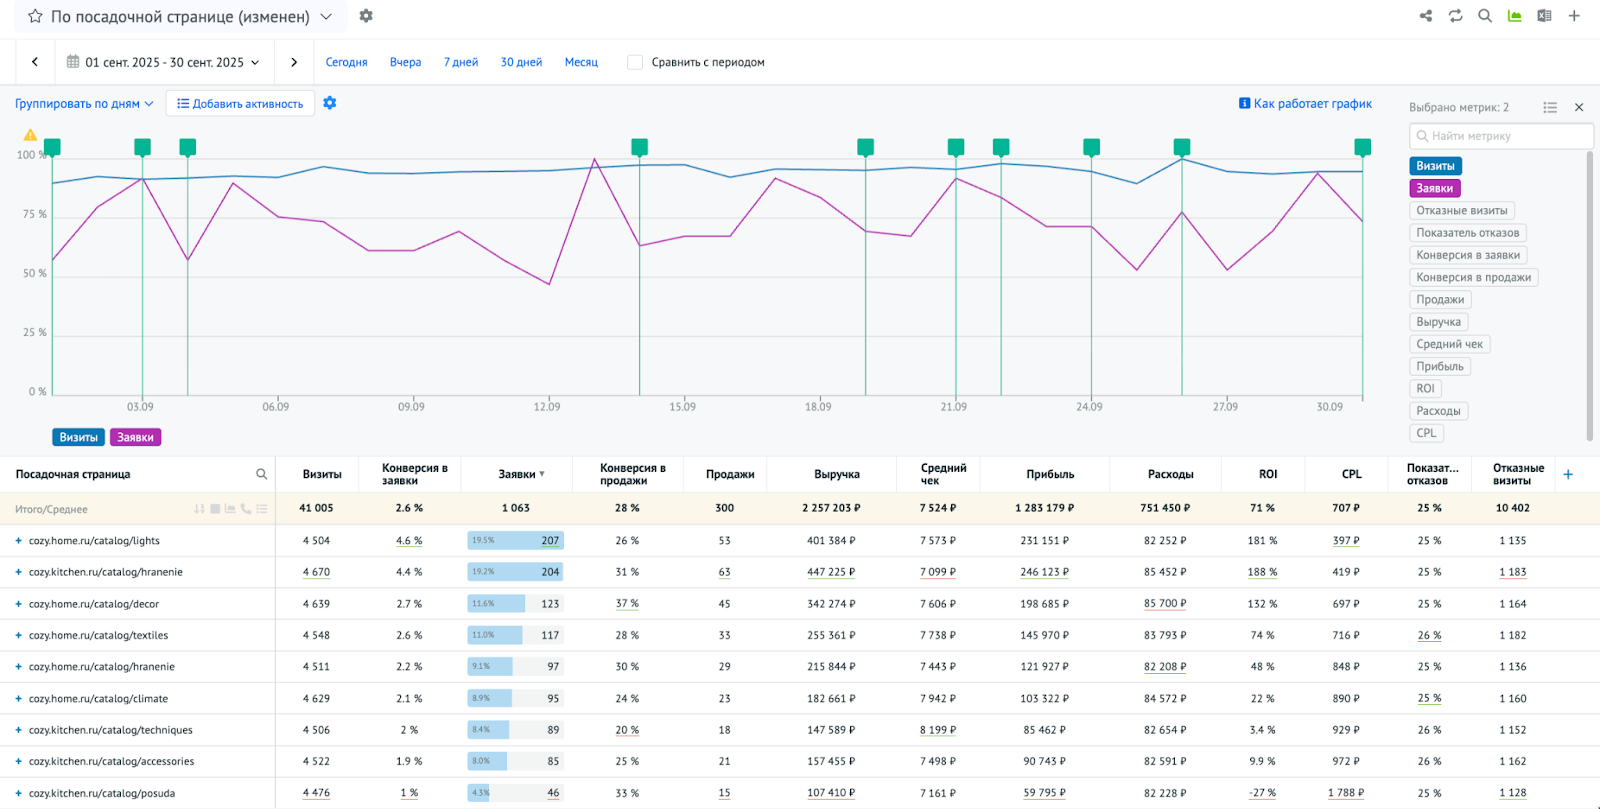Click the blue chart settings gear
Image resolution: width=1600 pixels, height=809 pixels.
click(x=330, y=103)
